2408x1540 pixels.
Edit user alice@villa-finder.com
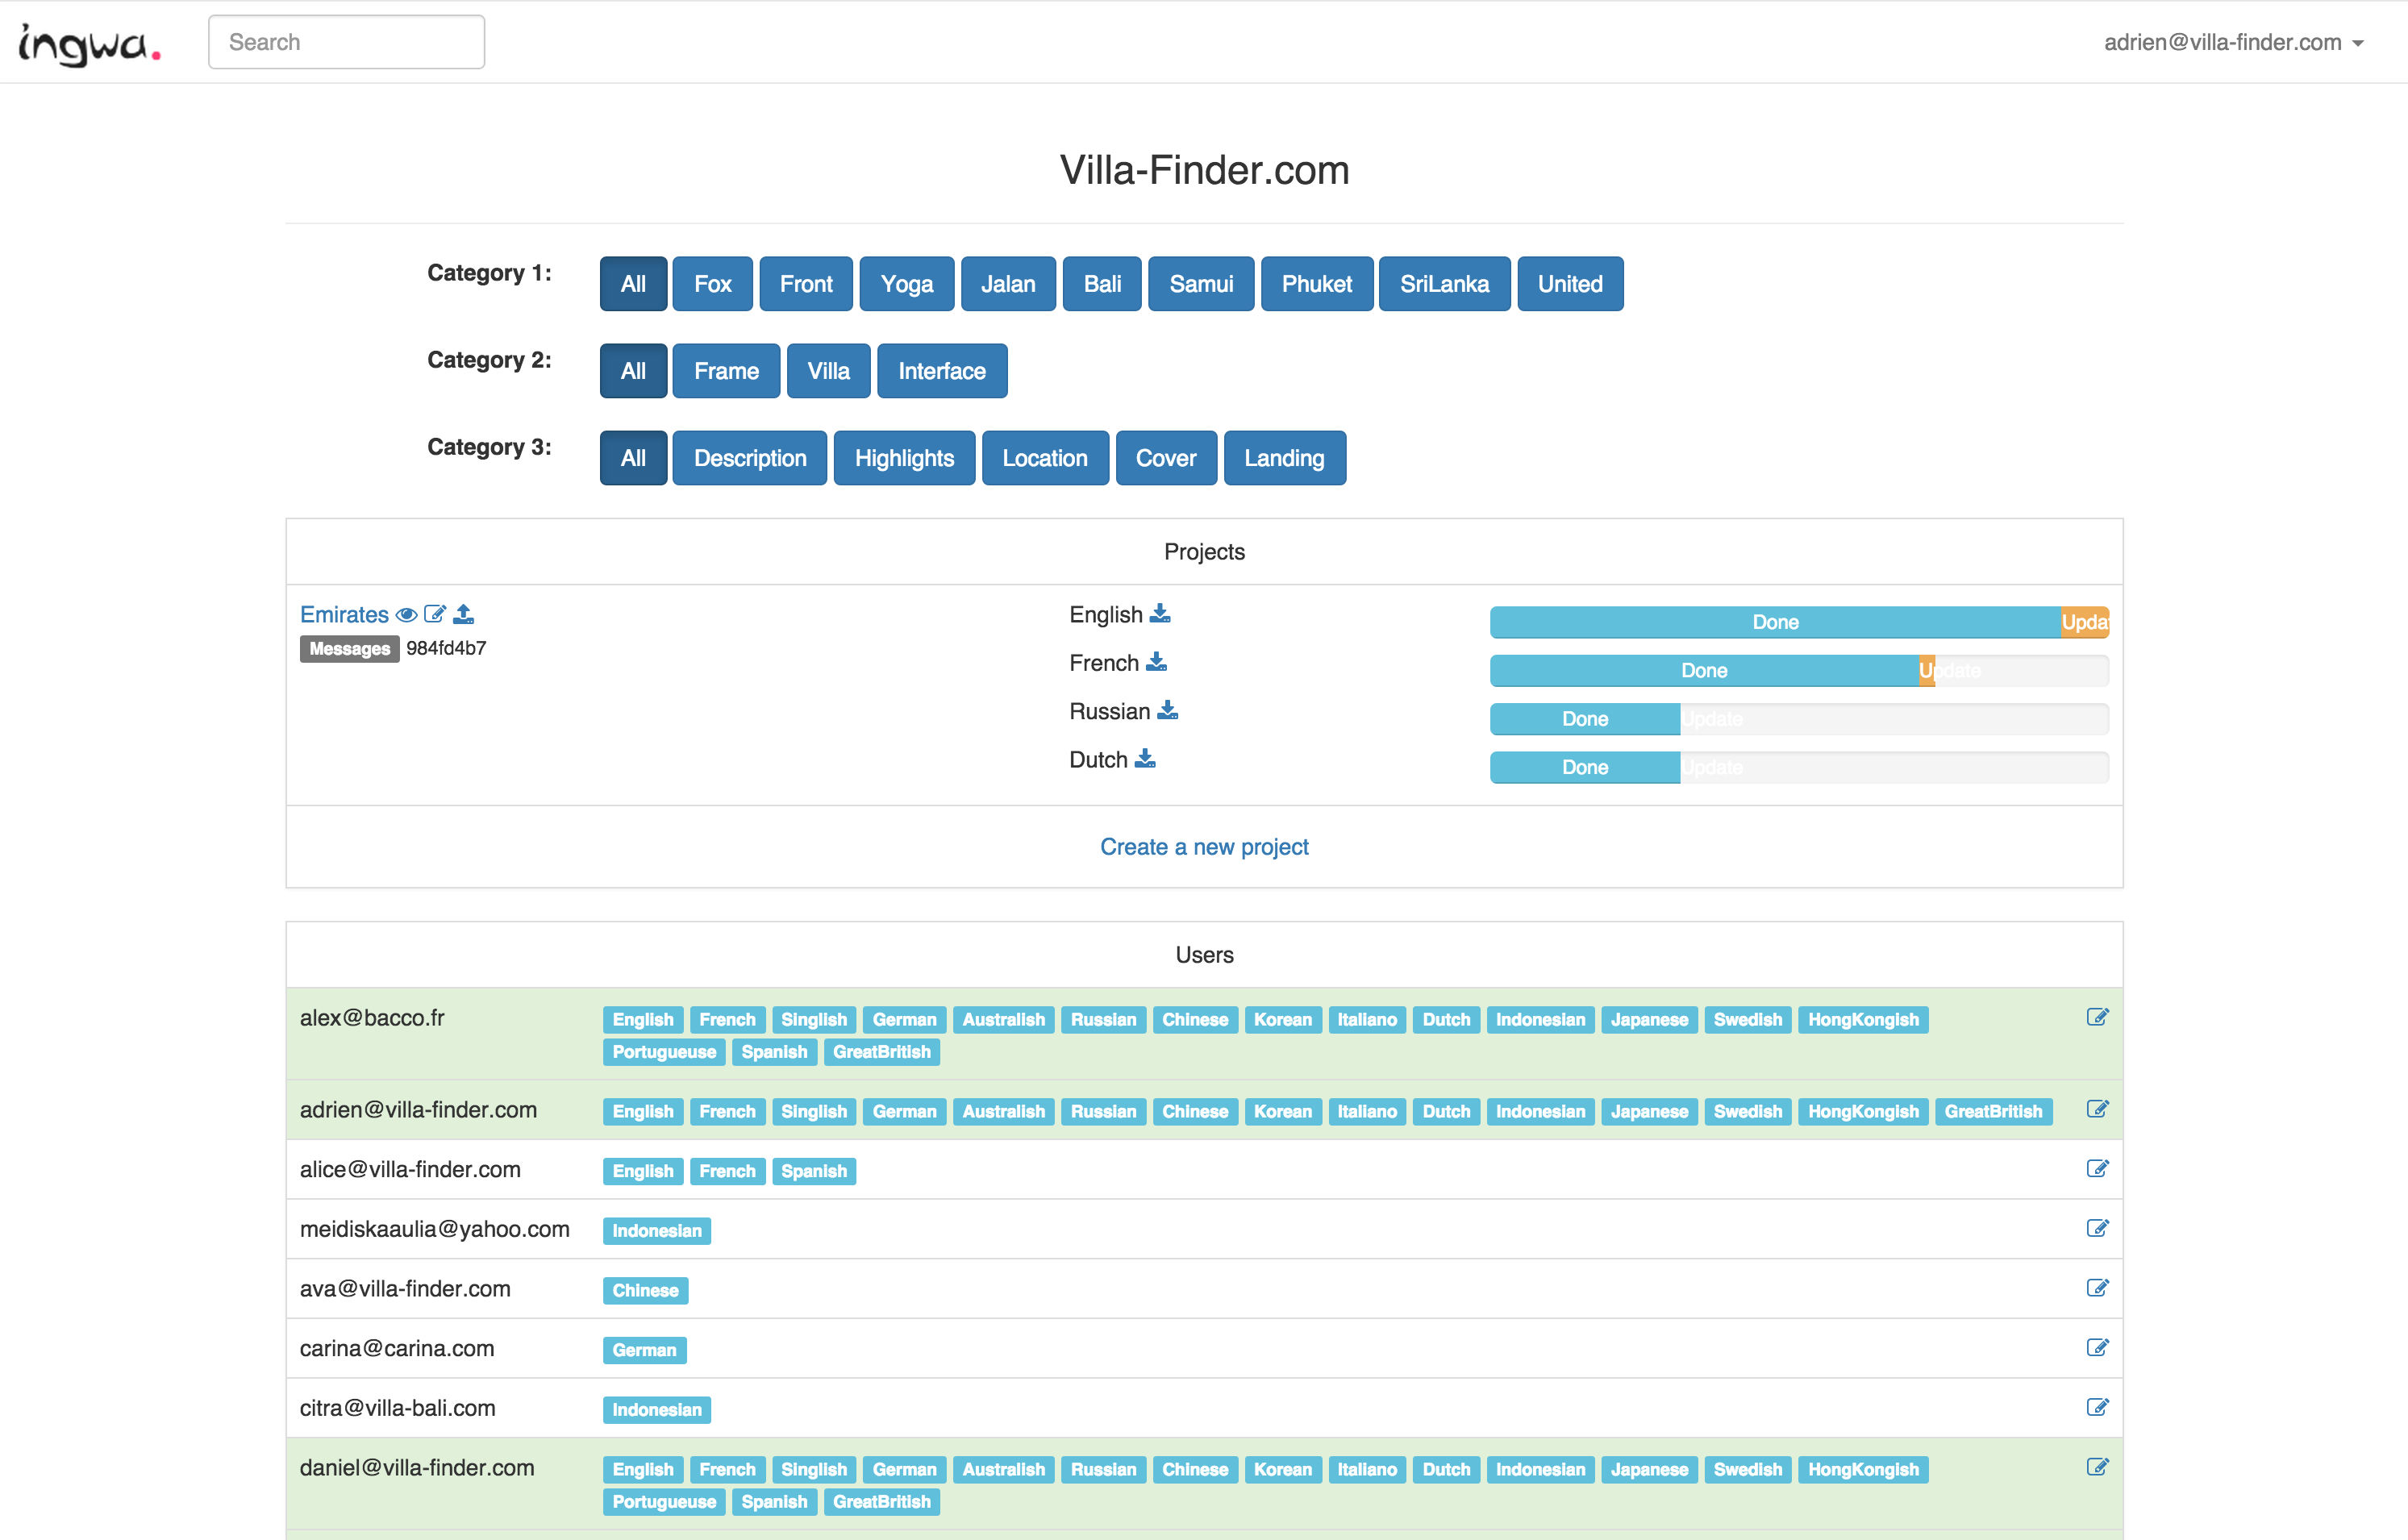click(x=2097, y=1169)
